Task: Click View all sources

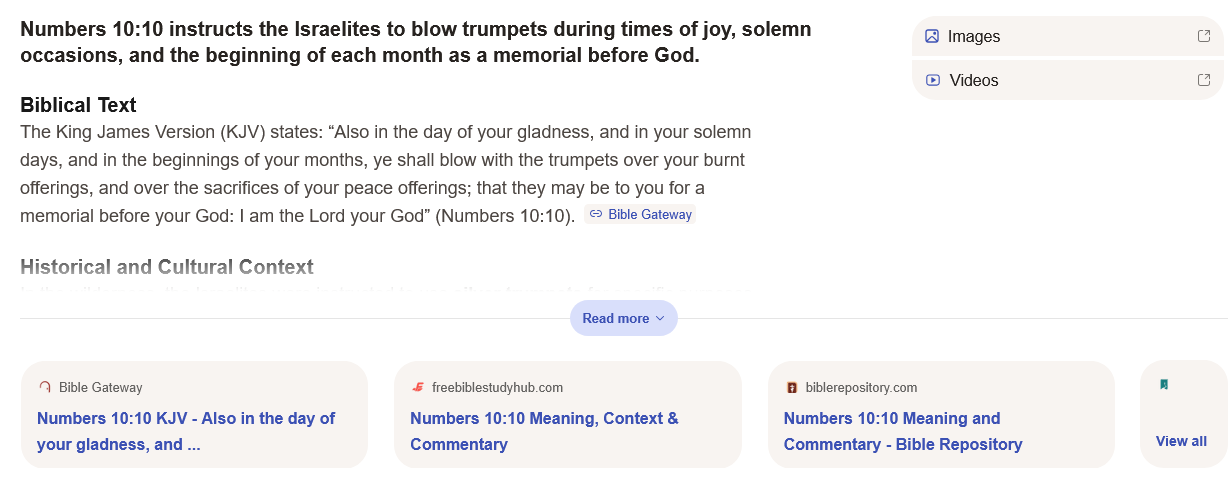Action: (1181, 441)
